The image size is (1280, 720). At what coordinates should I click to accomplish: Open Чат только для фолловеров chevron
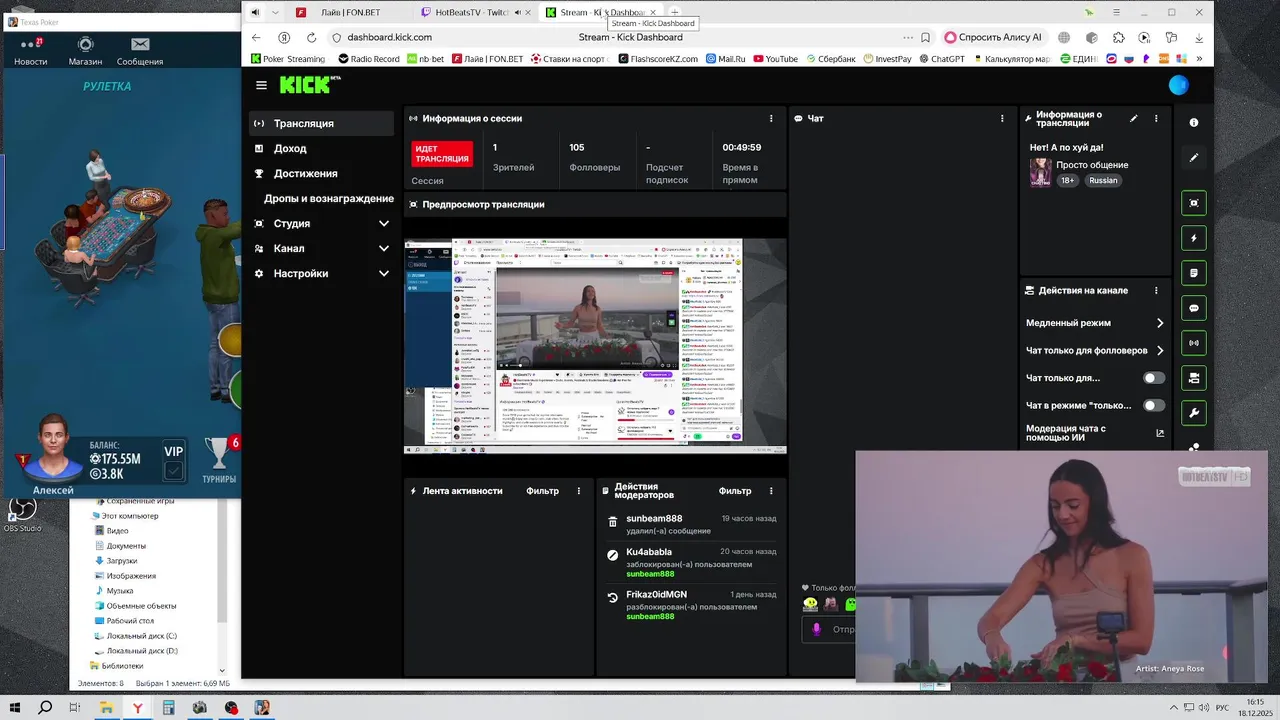[1160, 351]
